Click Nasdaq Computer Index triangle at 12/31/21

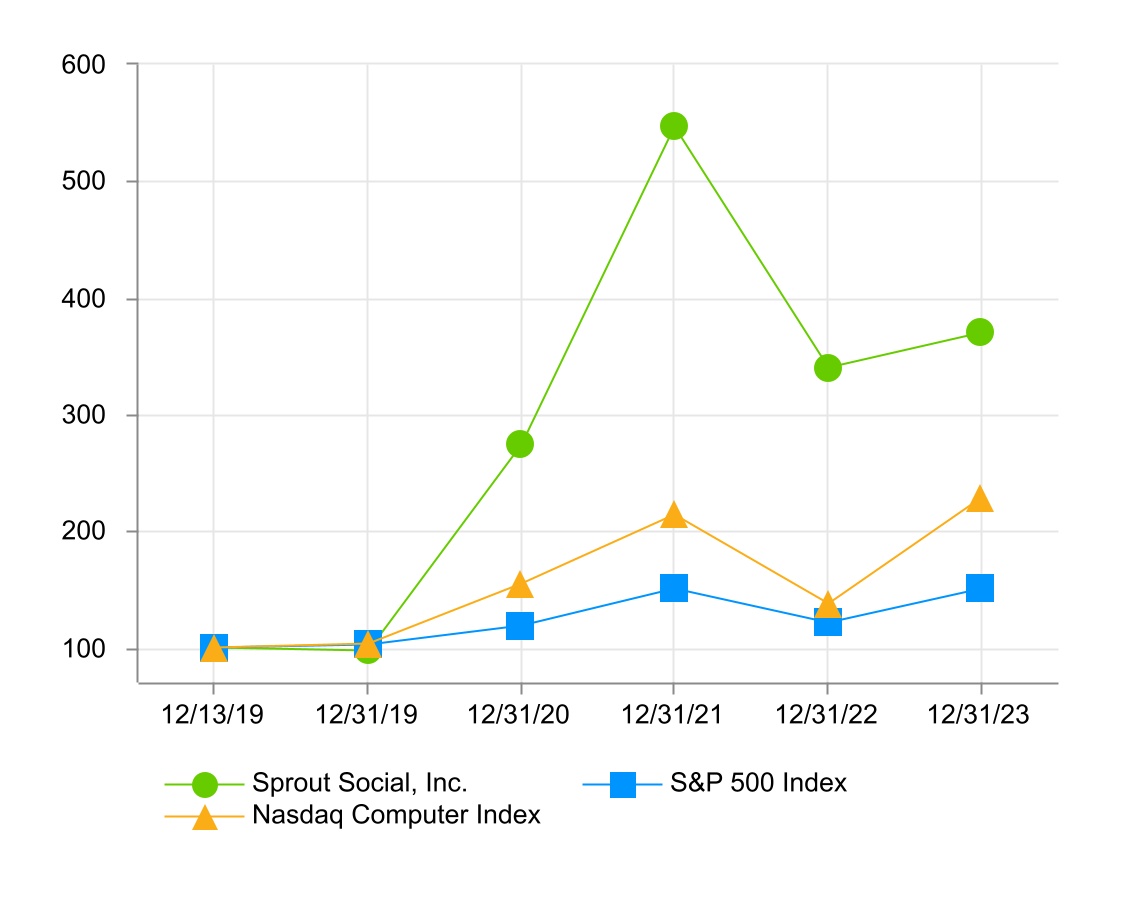pyautogui.click(x=673, y=515)
